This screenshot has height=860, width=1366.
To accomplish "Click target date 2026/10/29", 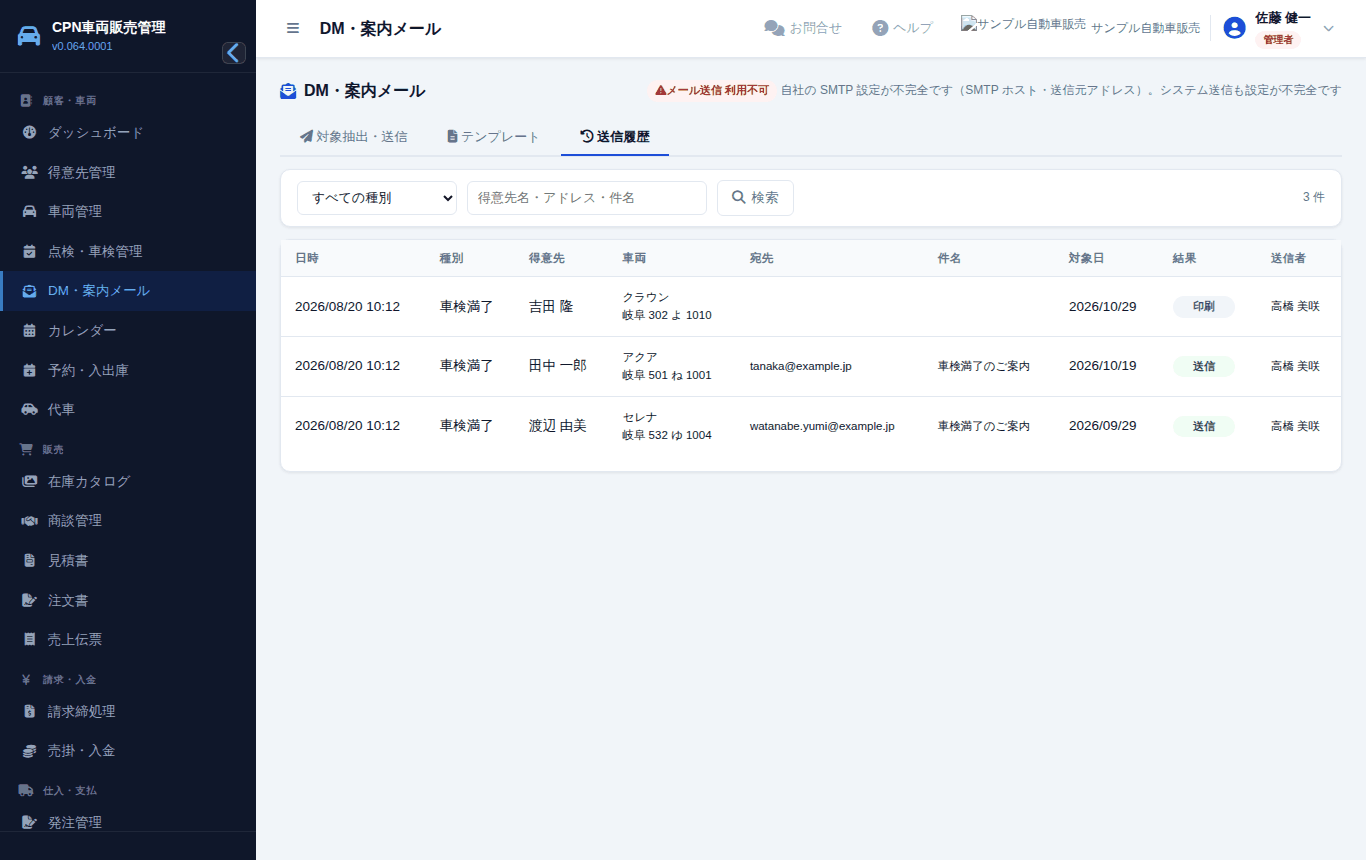I will click(x=1103, y=306).
